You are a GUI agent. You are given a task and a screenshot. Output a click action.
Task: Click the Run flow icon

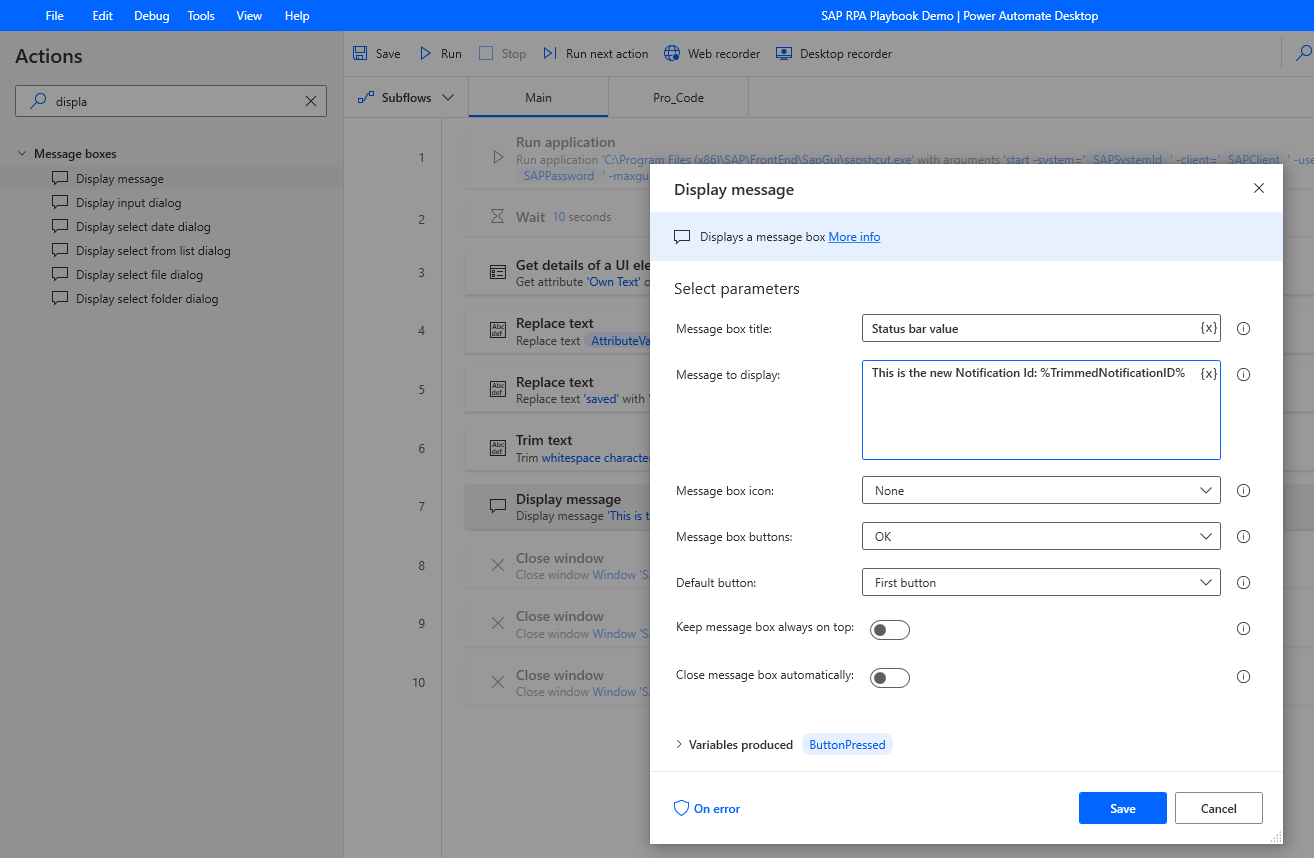[x=425, y=53]
